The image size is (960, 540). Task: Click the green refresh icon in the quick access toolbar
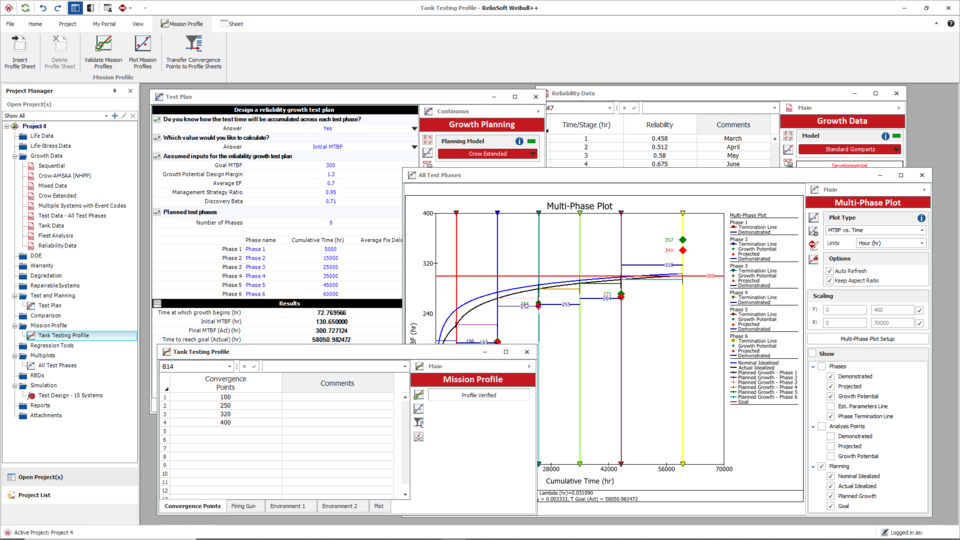tap(25, 8)
